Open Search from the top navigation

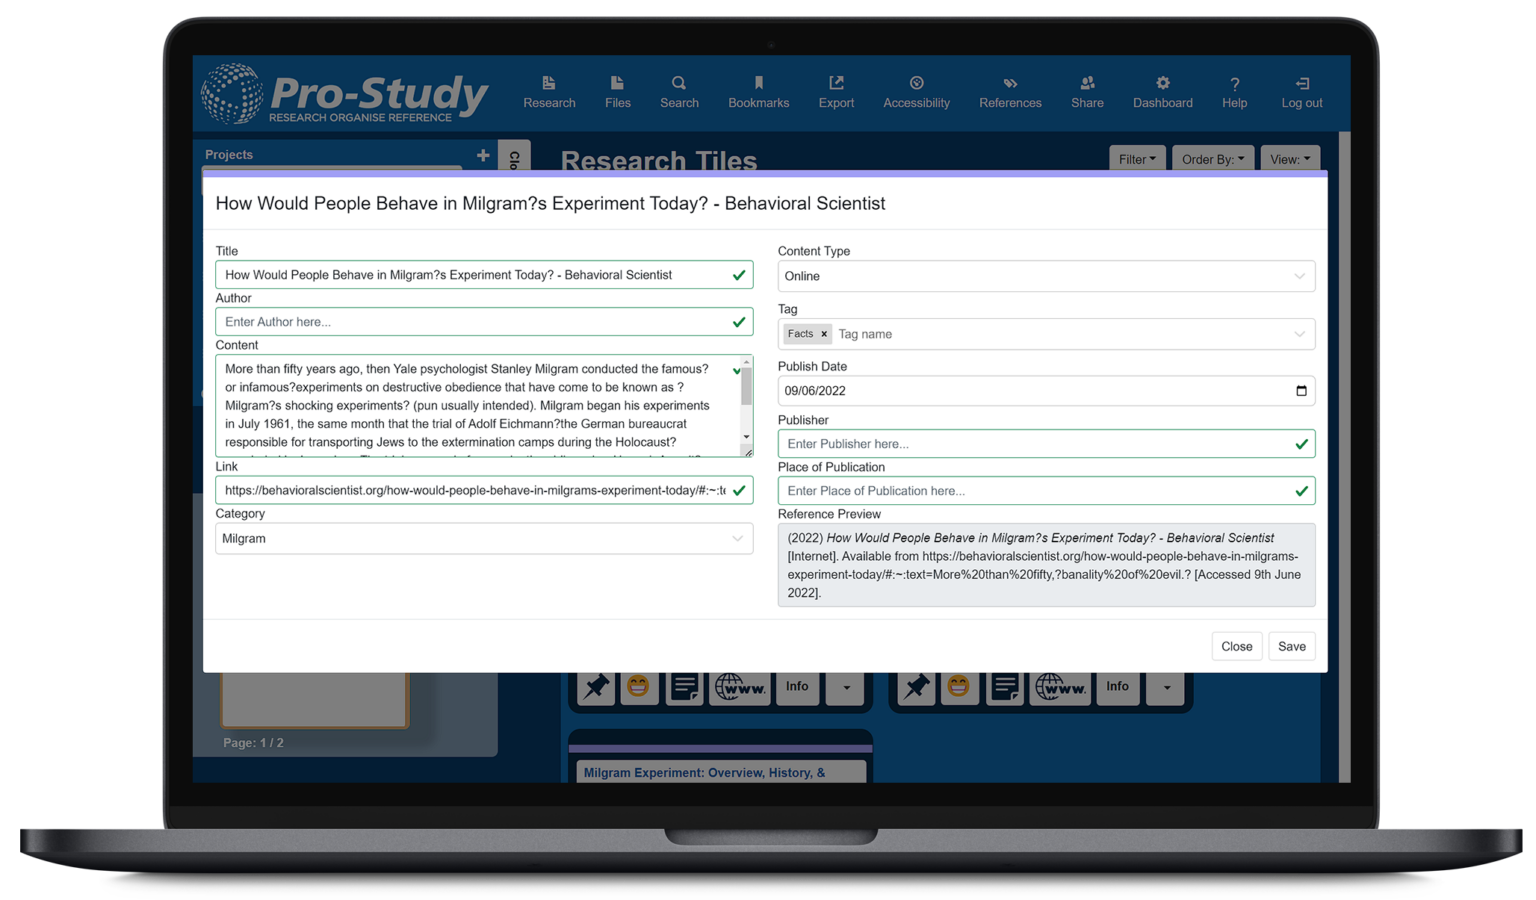point(679,92)
